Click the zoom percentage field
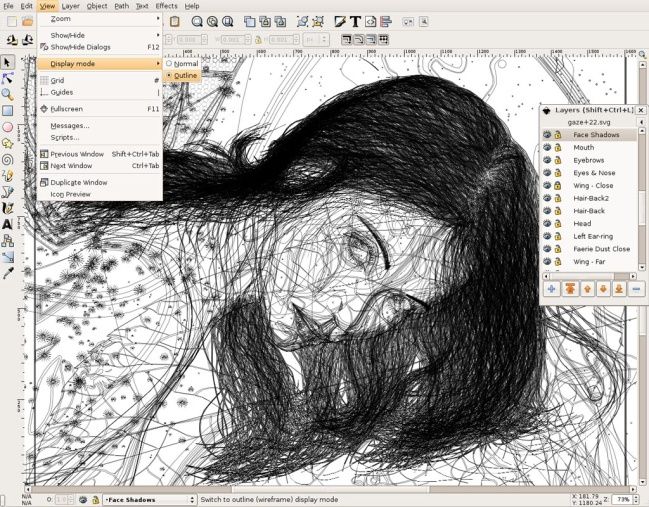This screenshot has height=507, width=649. [x=621, y=498]
